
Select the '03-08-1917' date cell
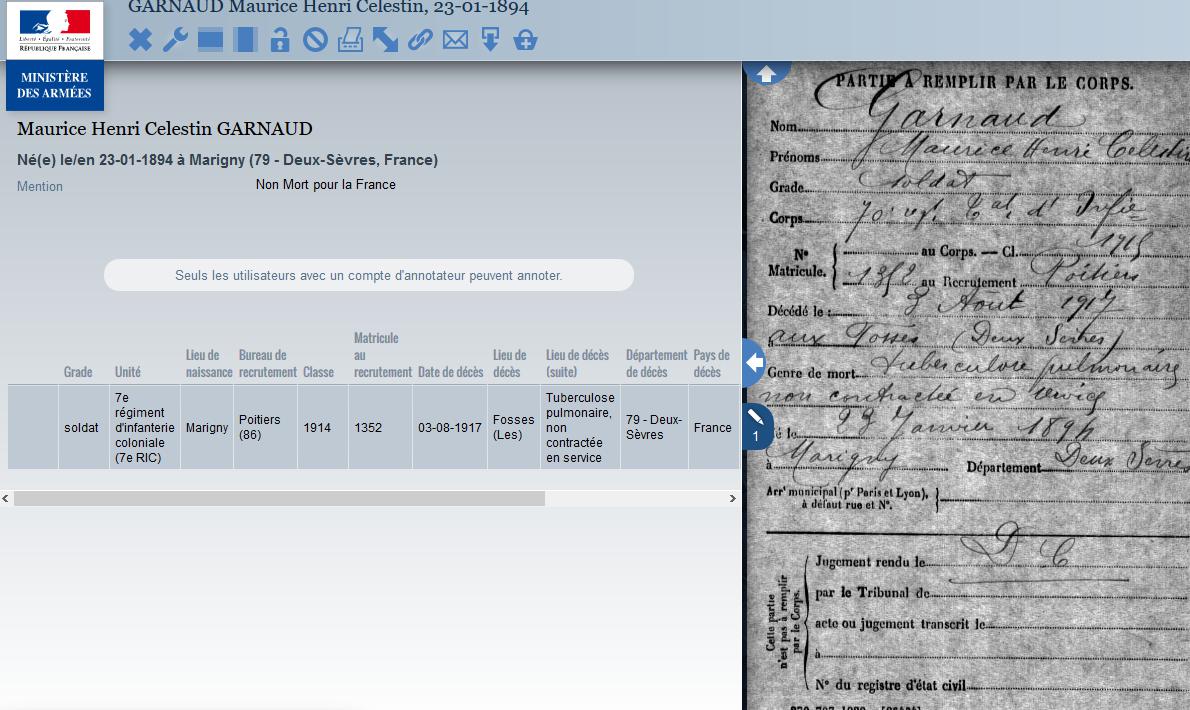click(450, 427)
